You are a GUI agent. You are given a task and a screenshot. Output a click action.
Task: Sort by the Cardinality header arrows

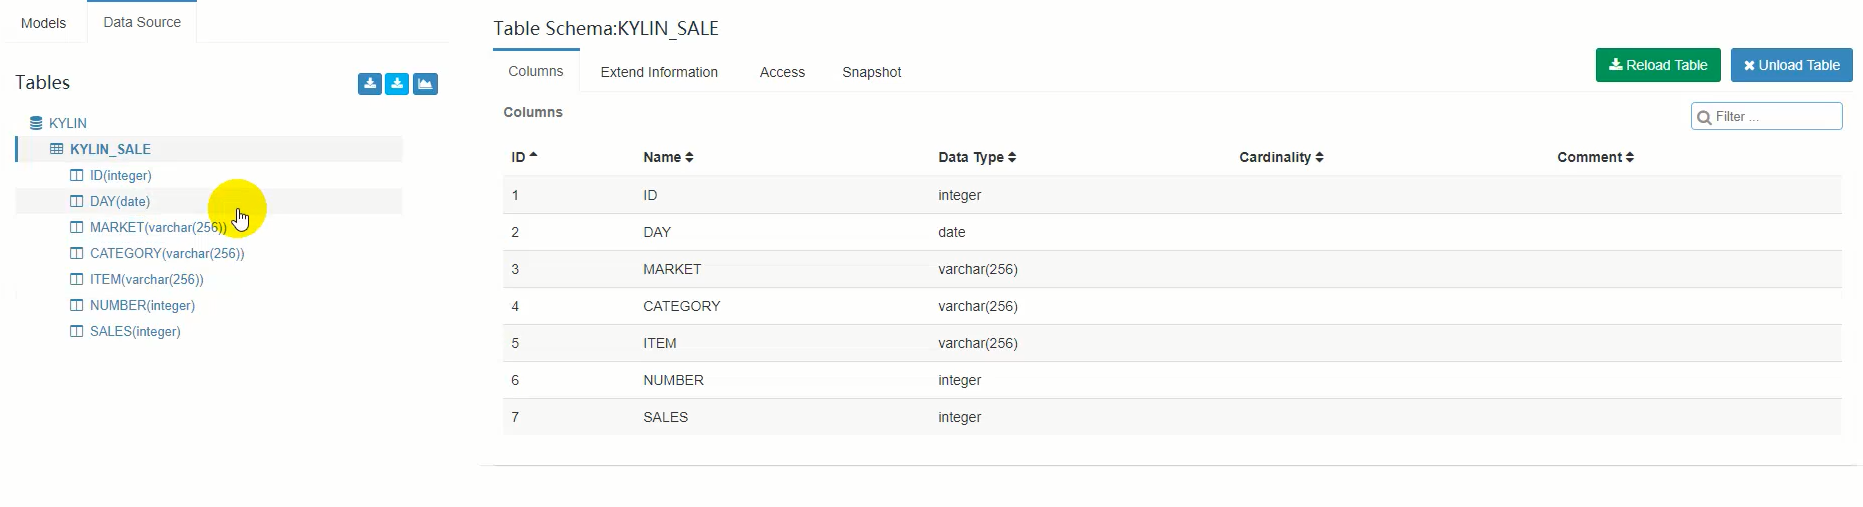click(x=1319, y=158)
